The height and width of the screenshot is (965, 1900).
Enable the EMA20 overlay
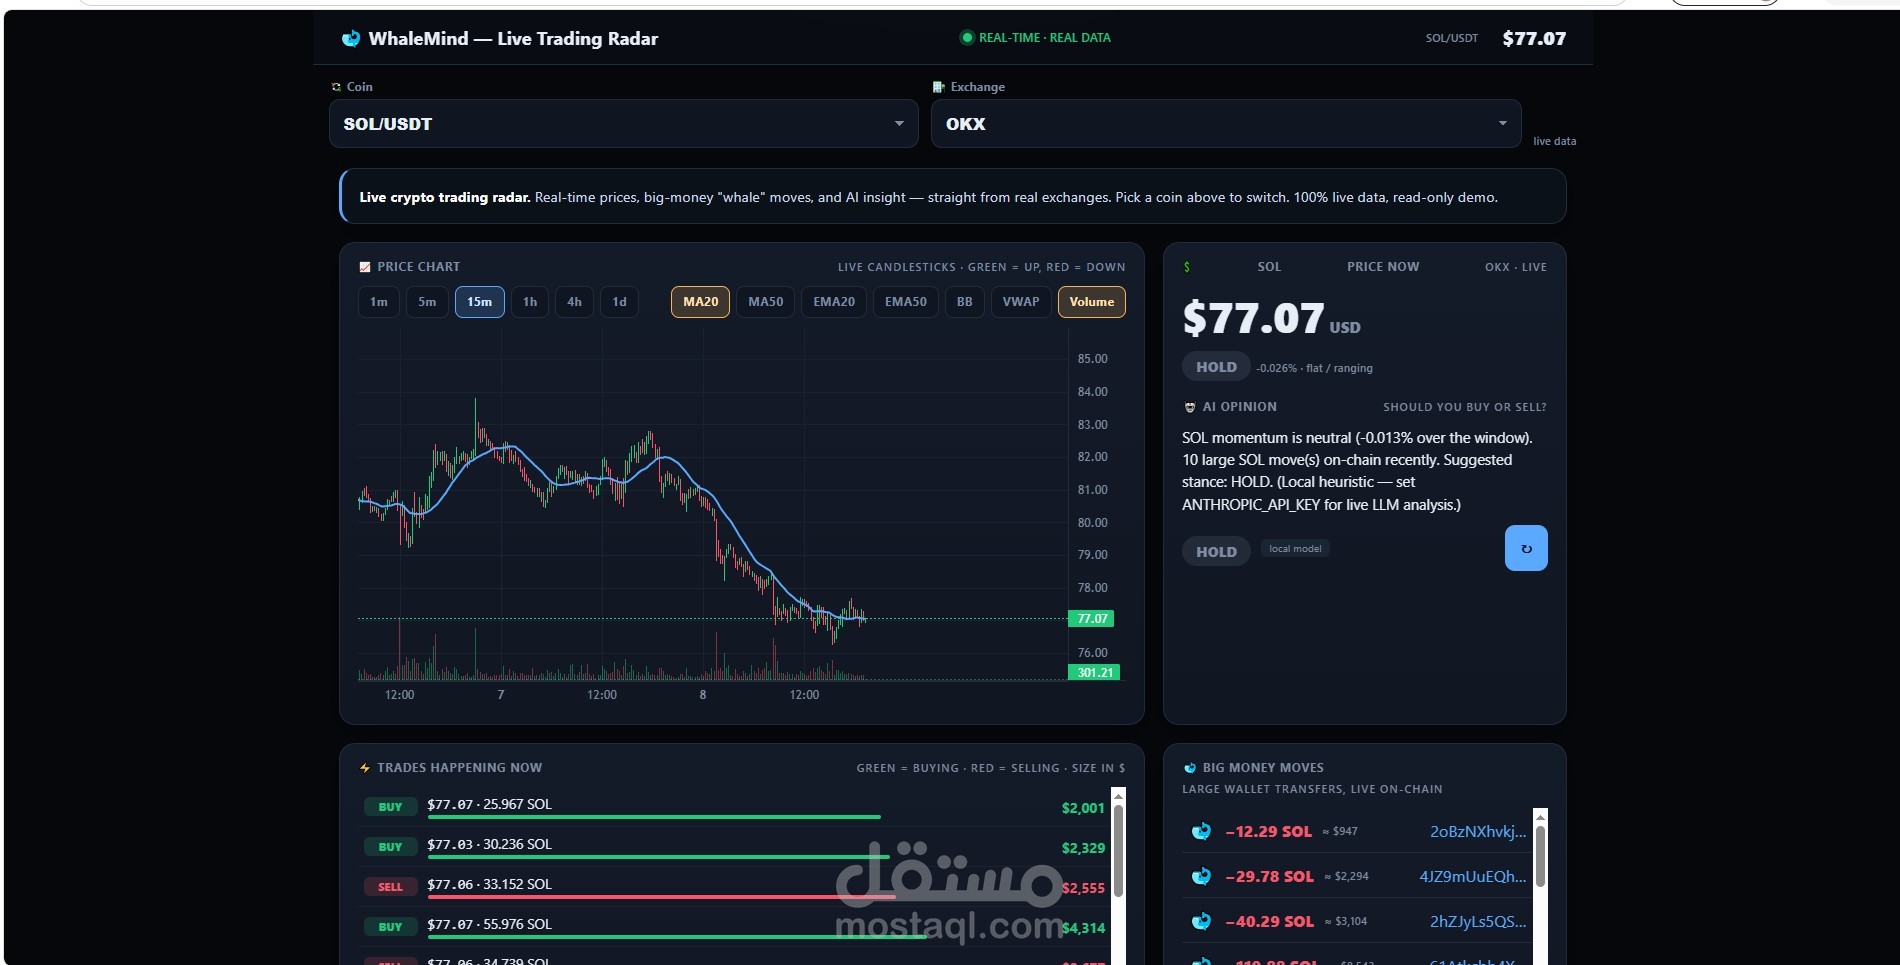point(834,302)
